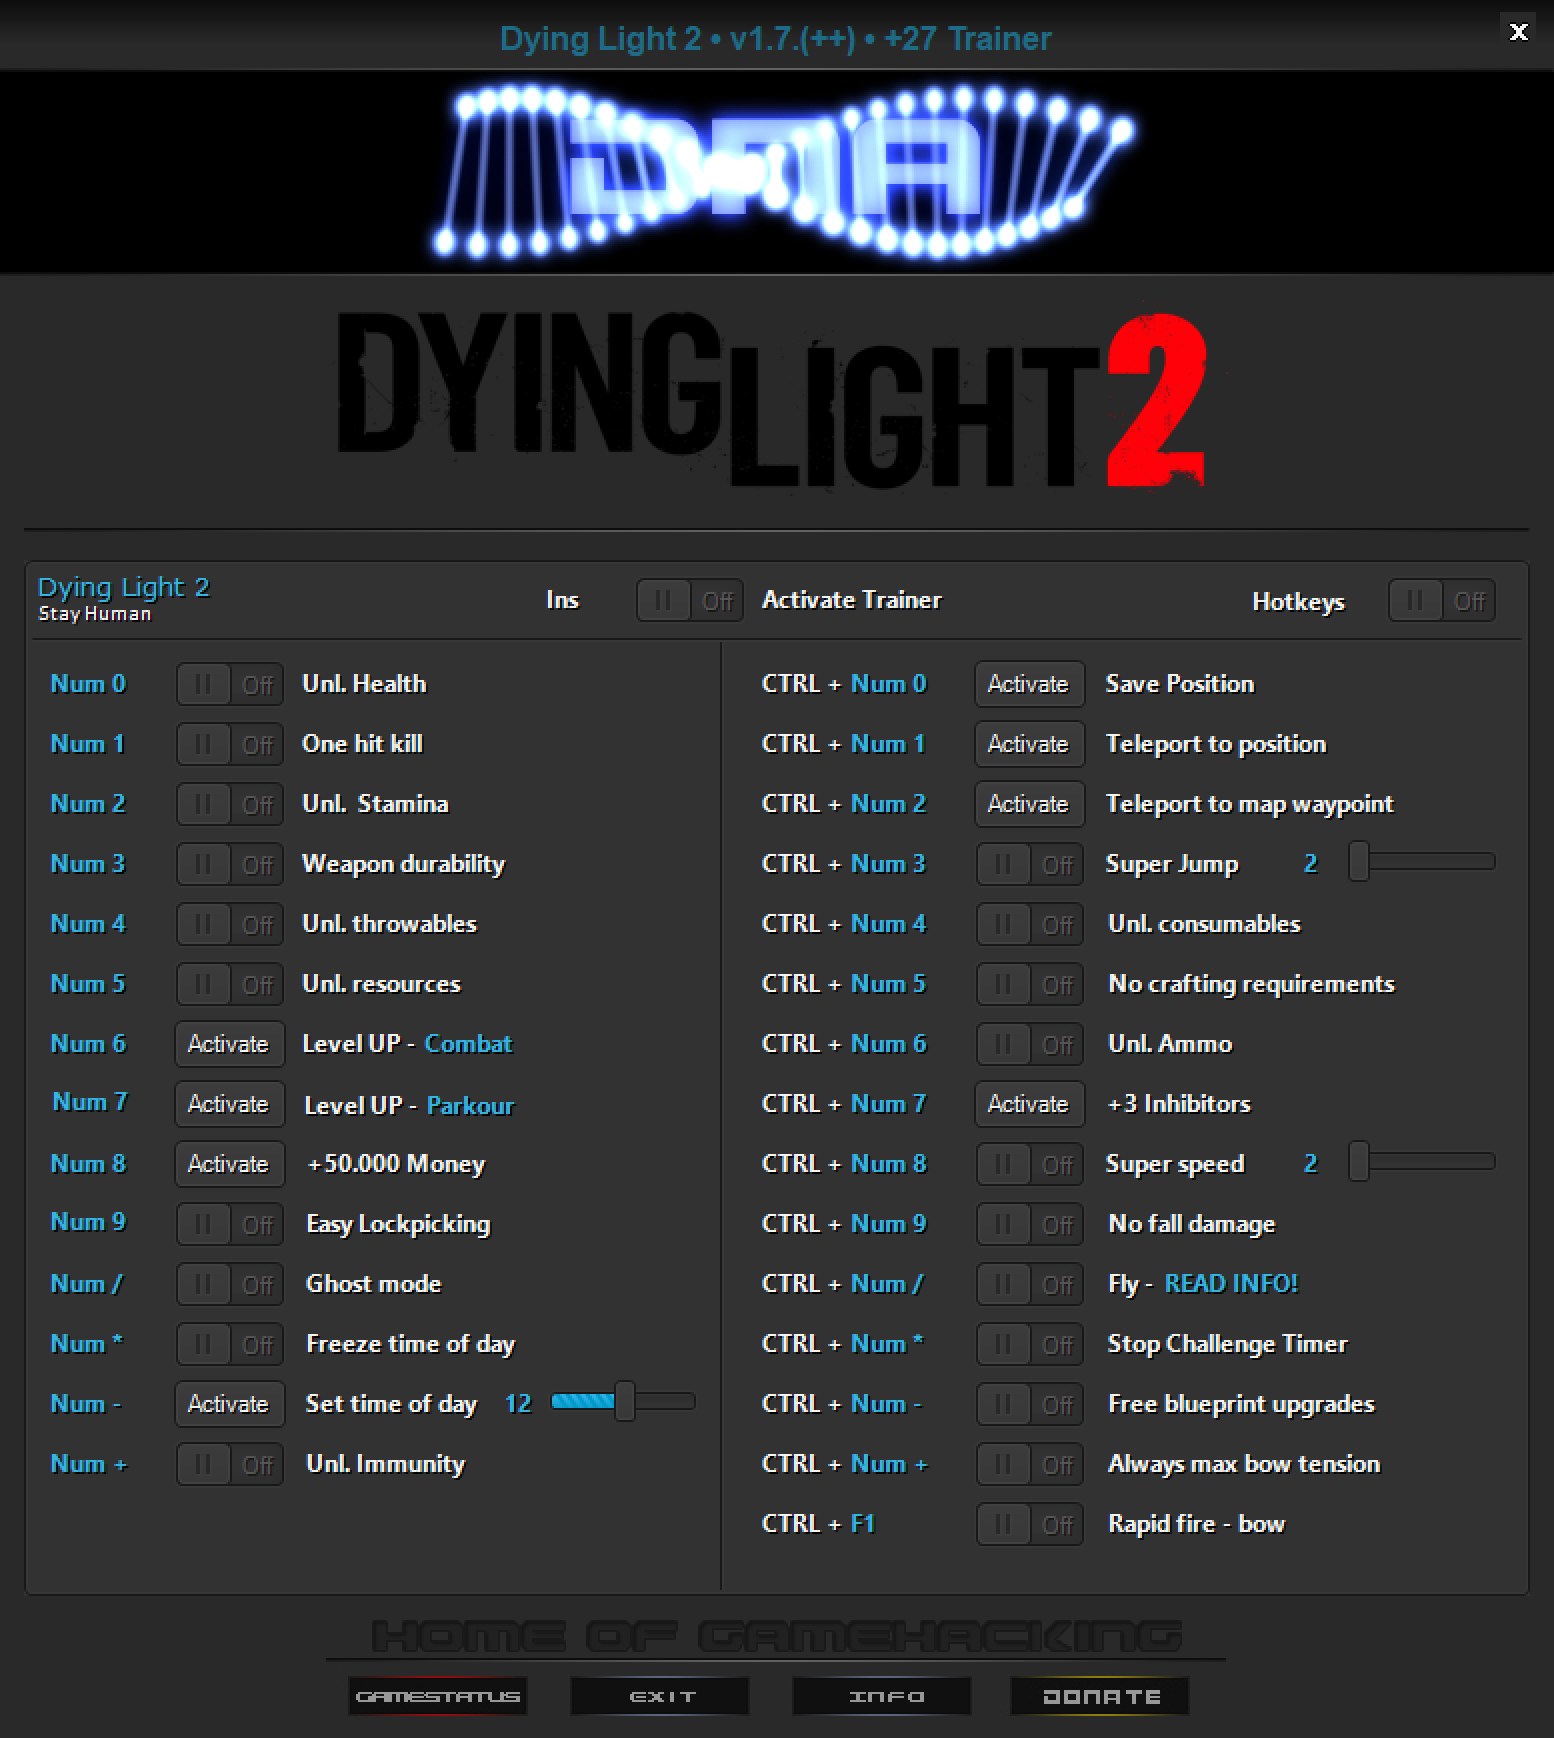Open the INFO button
Screen dimensions: 1554x1738
pos(882,1696)
